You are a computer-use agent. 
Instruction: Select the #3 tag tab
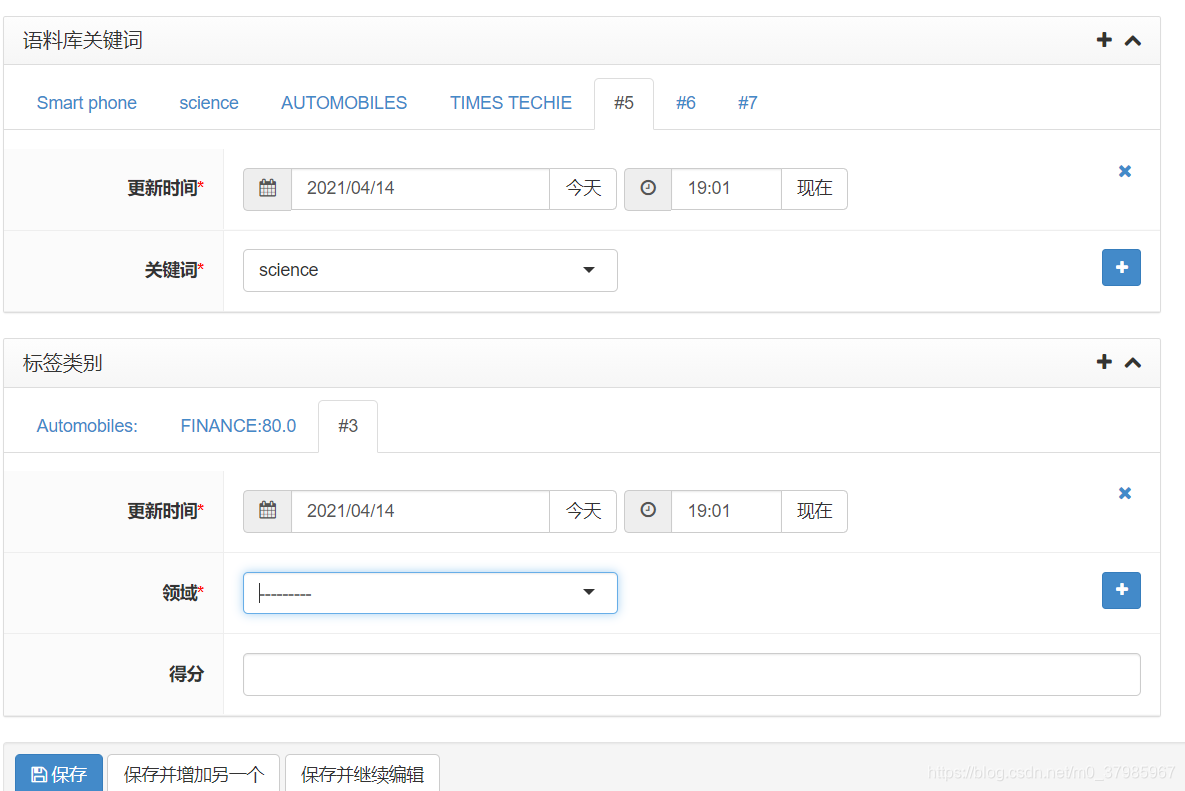coord(348,426)
